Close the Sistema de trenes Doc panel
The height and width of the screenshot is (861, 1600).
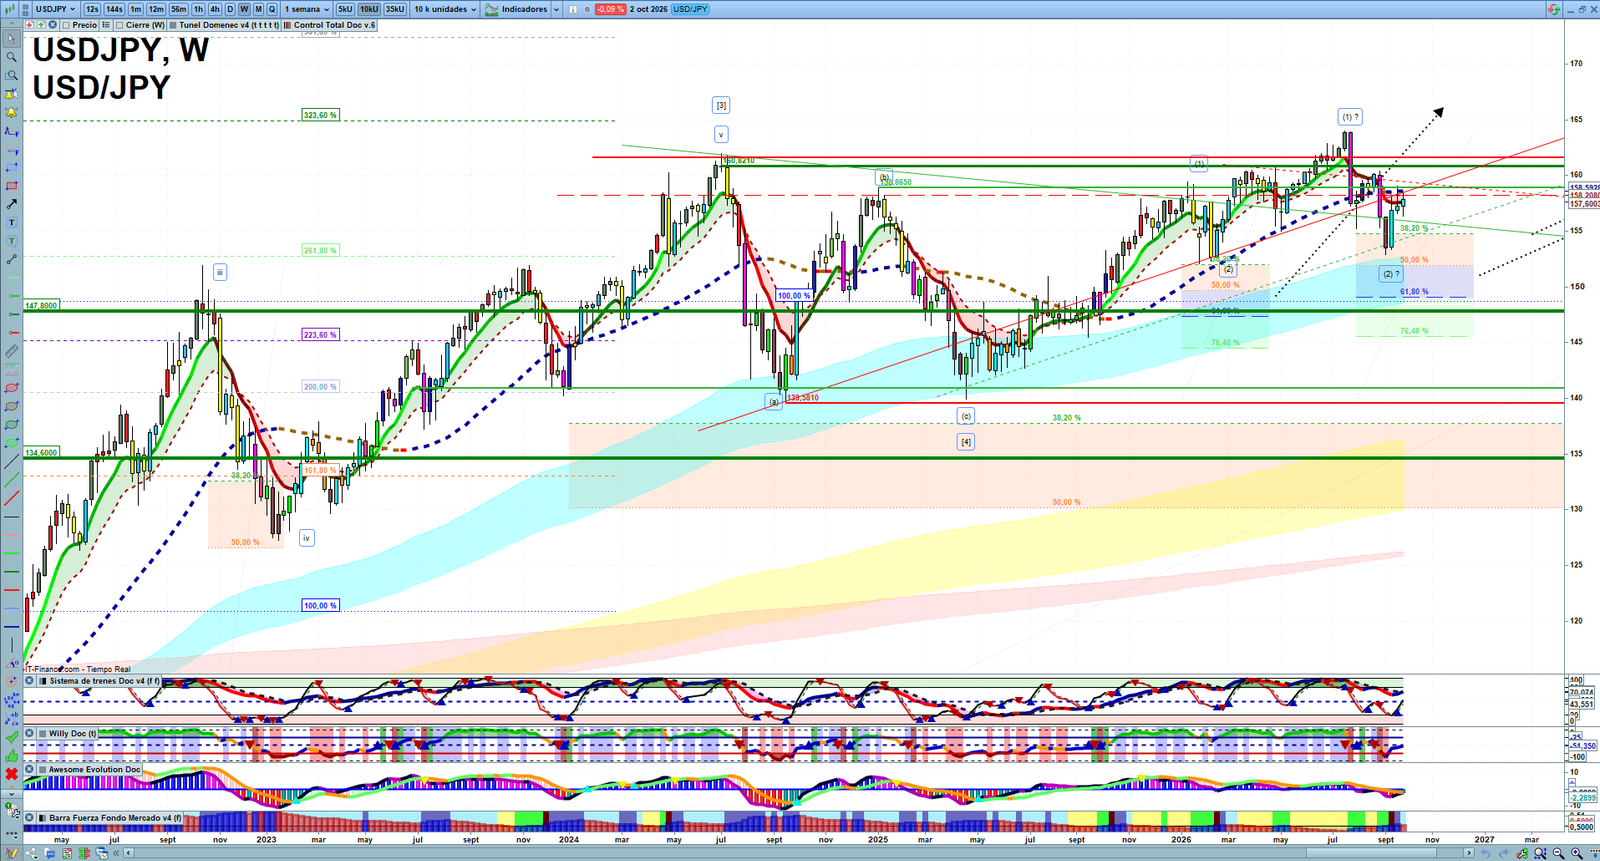coord(30,681)
